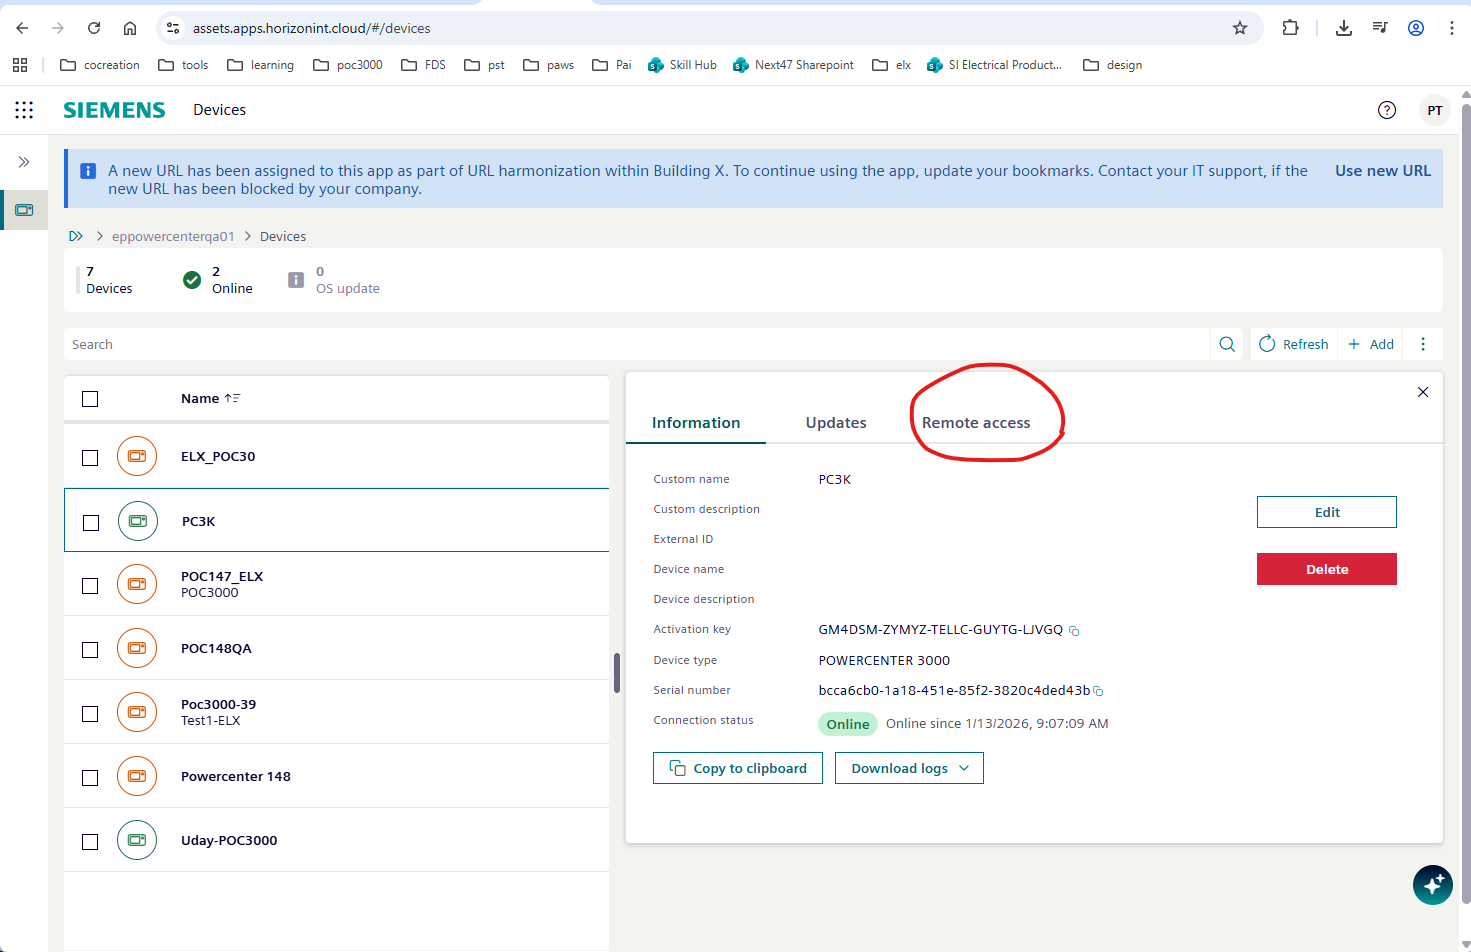Expand the Download logs dropdown
The height and width of the screenshot is (952, 1471).
909,768
